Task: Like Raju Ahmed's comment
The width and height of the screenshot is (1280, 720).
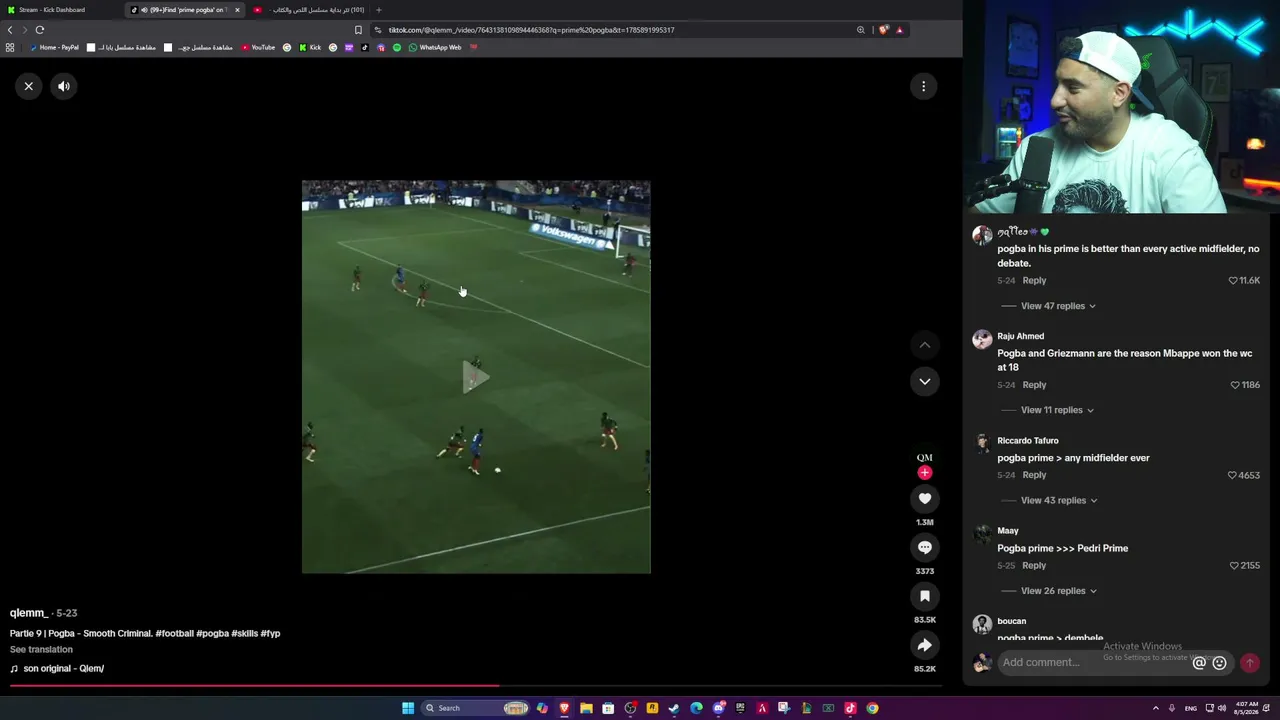Action: point(1235,385)
